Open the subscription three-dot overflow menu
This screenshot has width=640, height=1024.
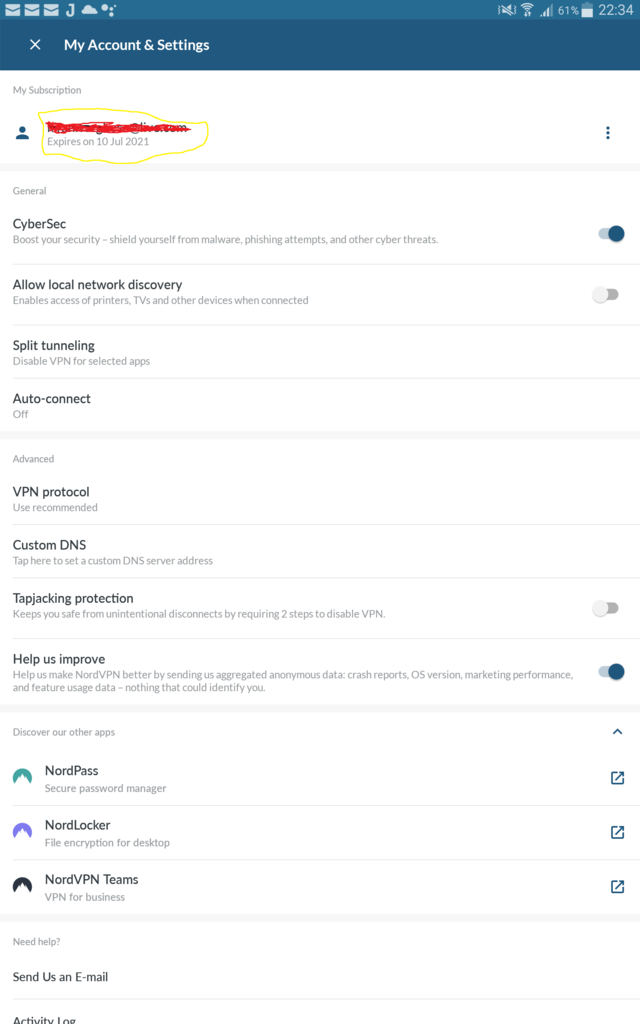tap(607, 133)
